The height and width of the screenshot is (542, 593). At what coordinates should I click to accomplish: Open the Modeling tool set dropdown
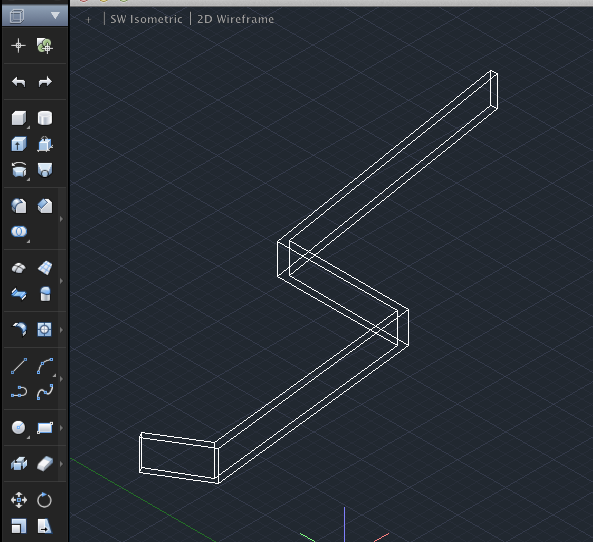click(x=35, y=16)
